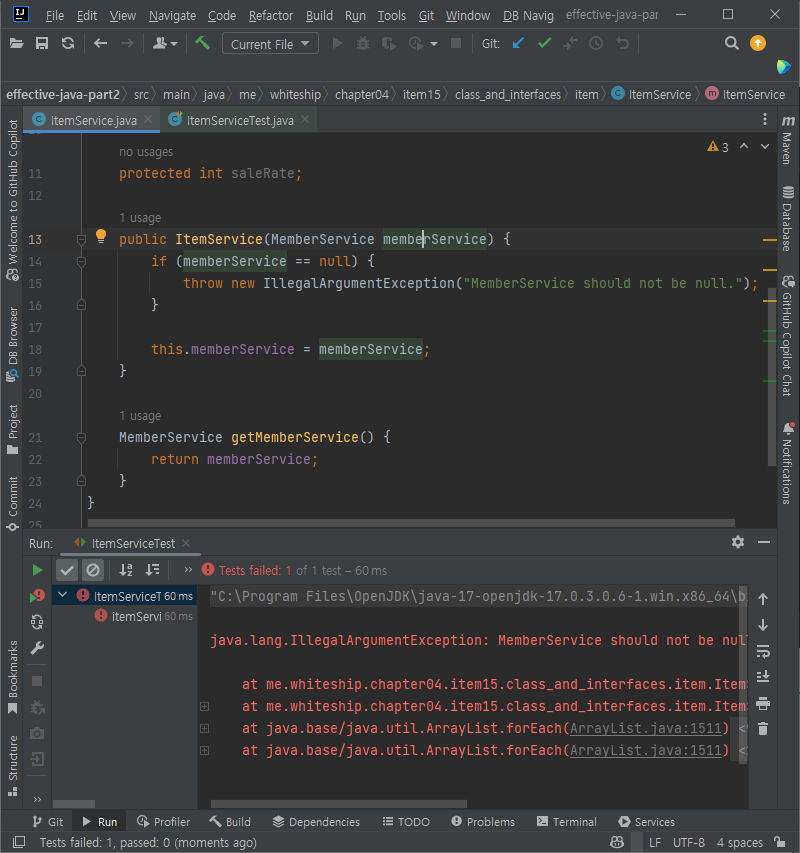Viewport: 800px width, 853px height.
Task: Click the Rerun Failed Tests icon
Action: (36, 596)
